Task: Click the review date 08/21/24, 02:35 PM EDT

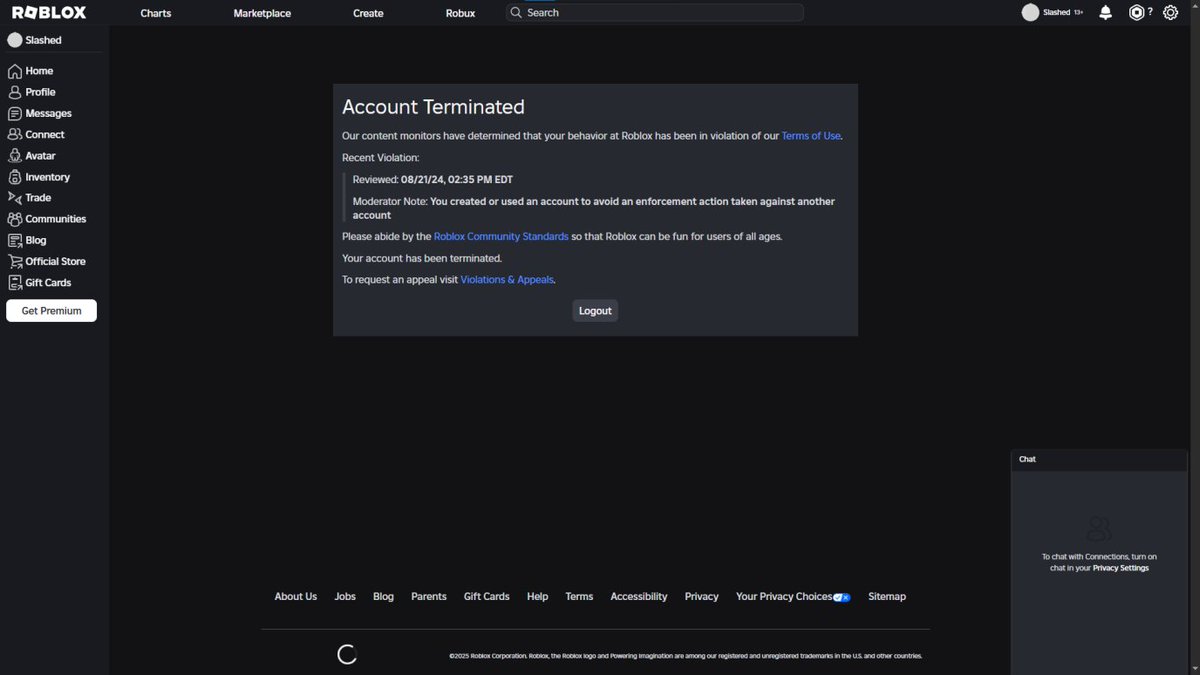Action: tap(457, 180)
